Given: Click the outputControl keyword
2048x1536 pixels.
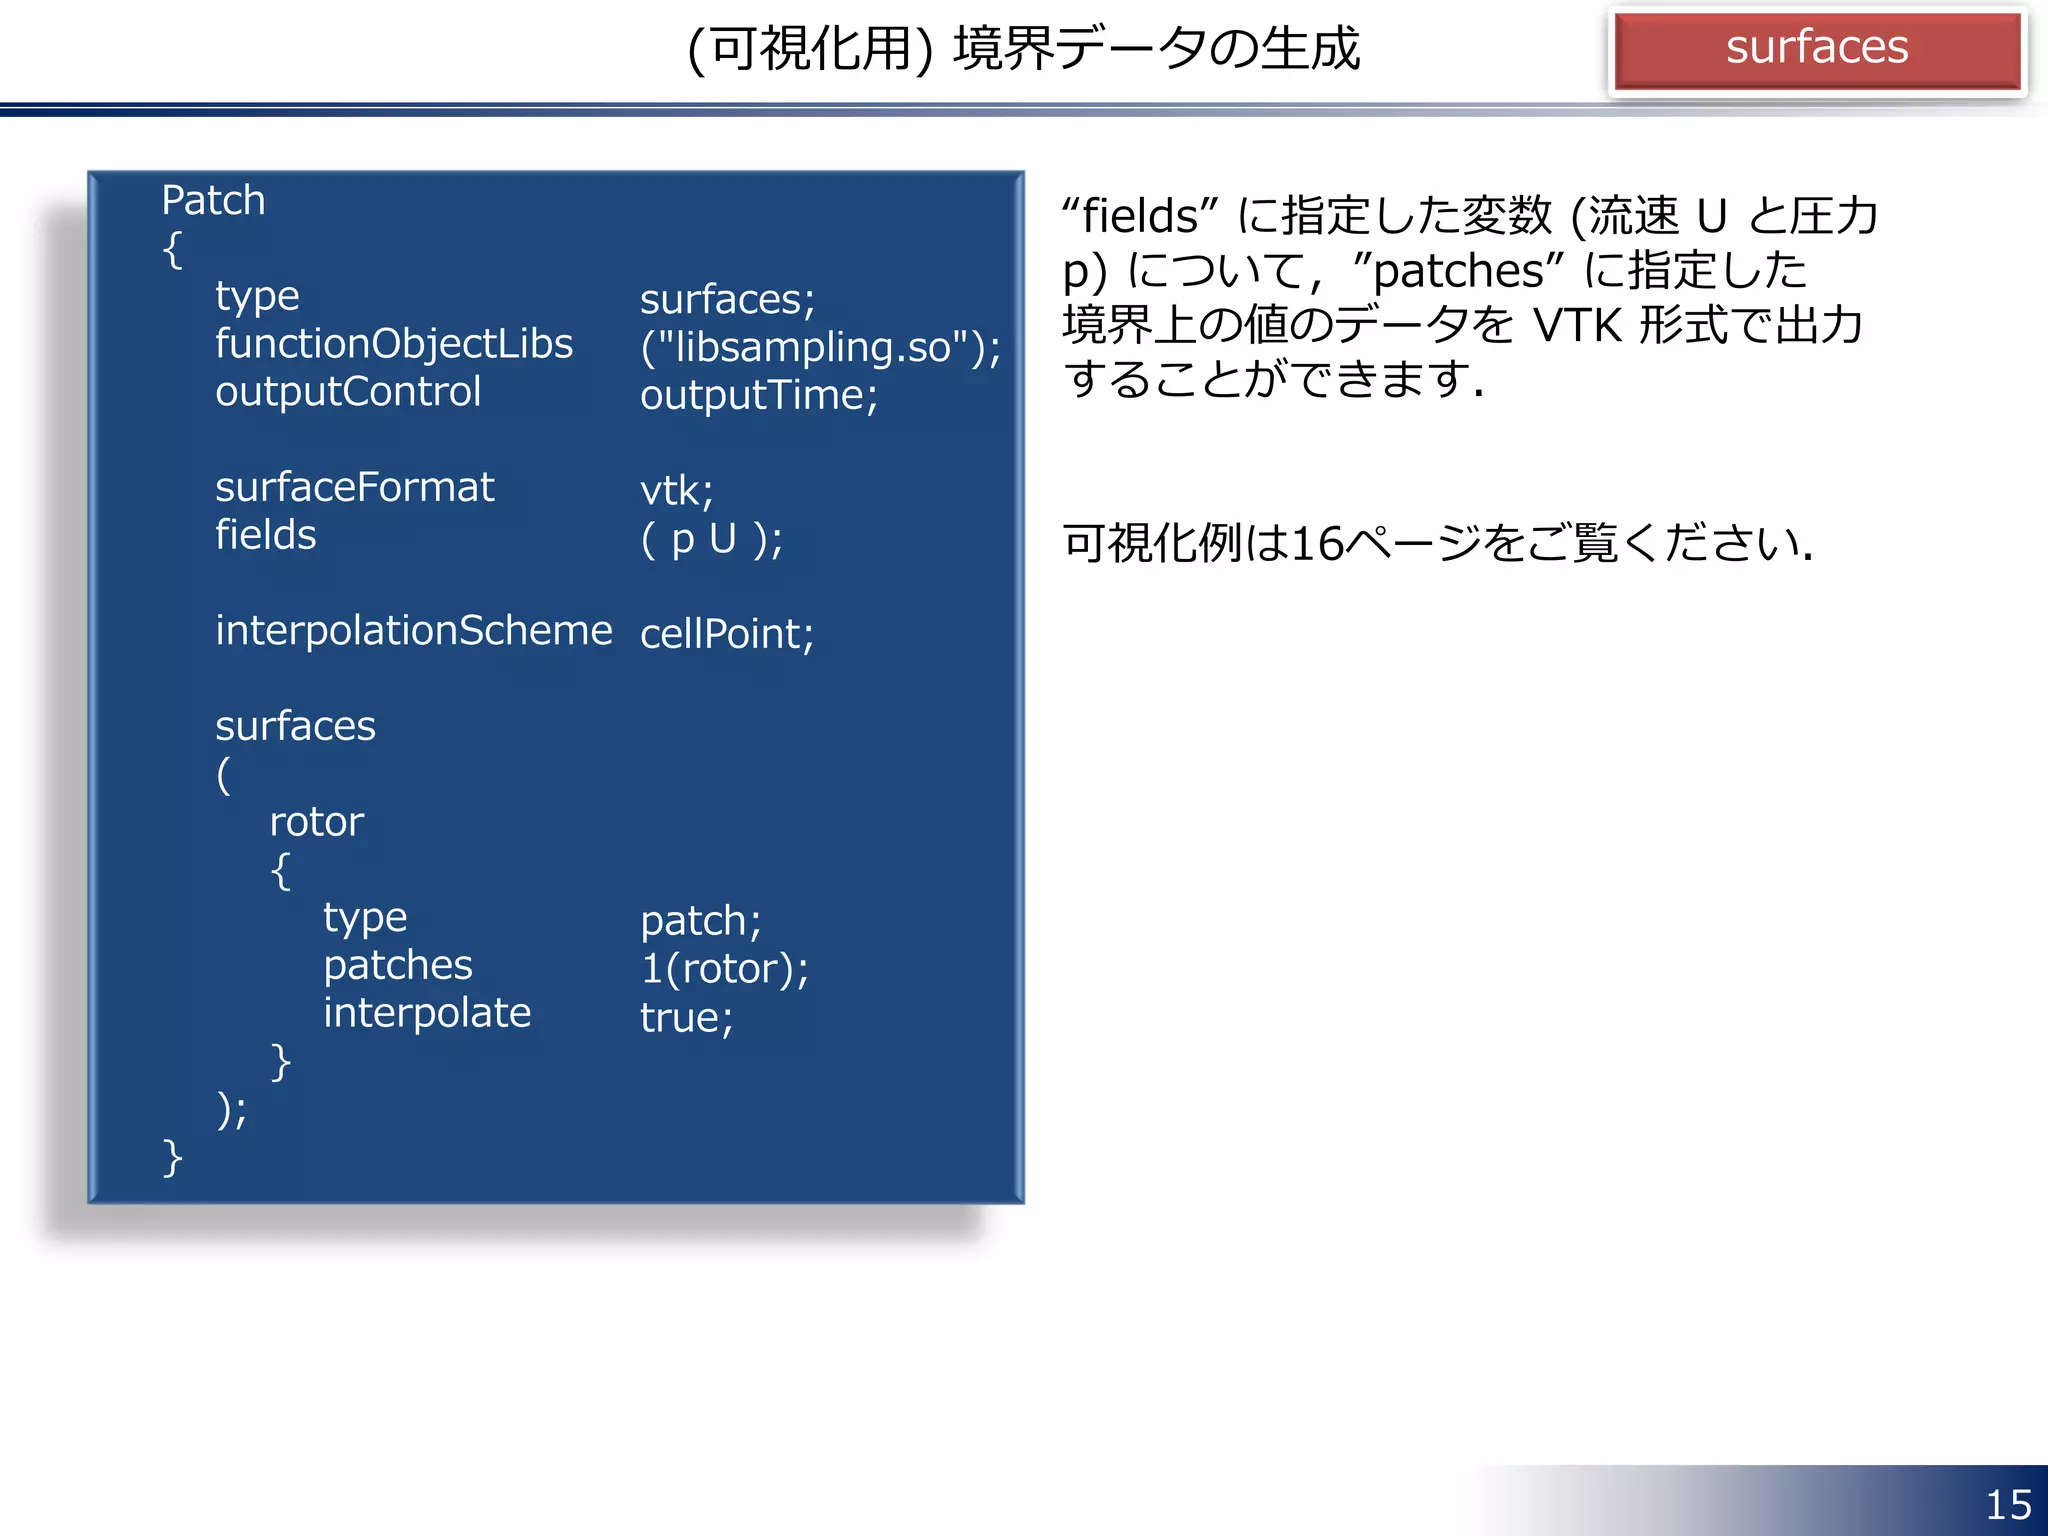Looking at the screenshot, I should [x=348, y=392].
